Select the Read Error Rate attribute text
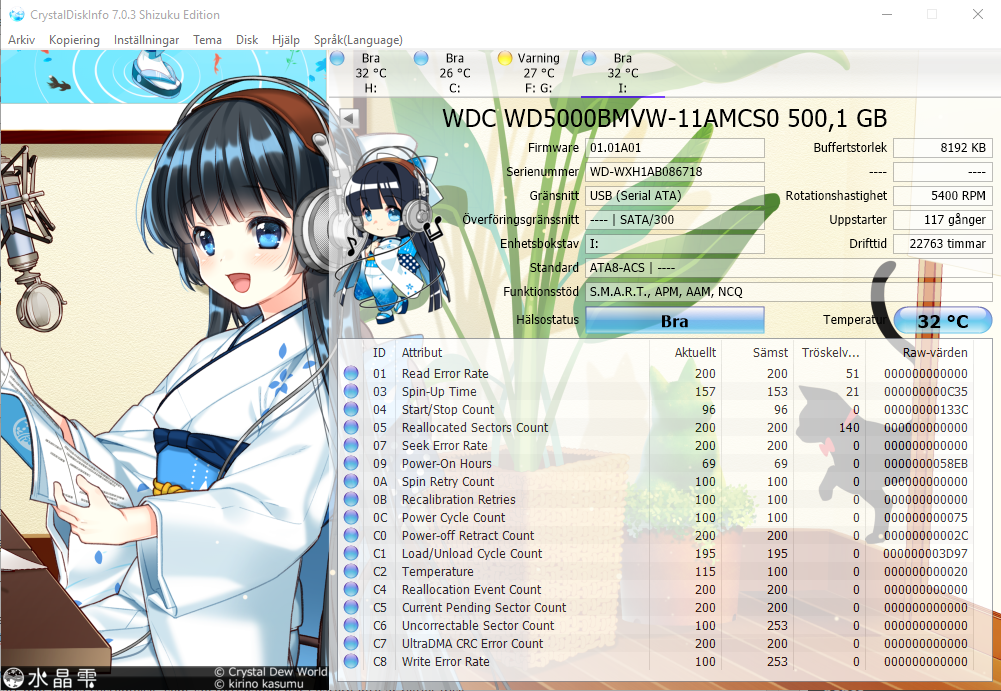1001x691 pixels. click(445, 374)
